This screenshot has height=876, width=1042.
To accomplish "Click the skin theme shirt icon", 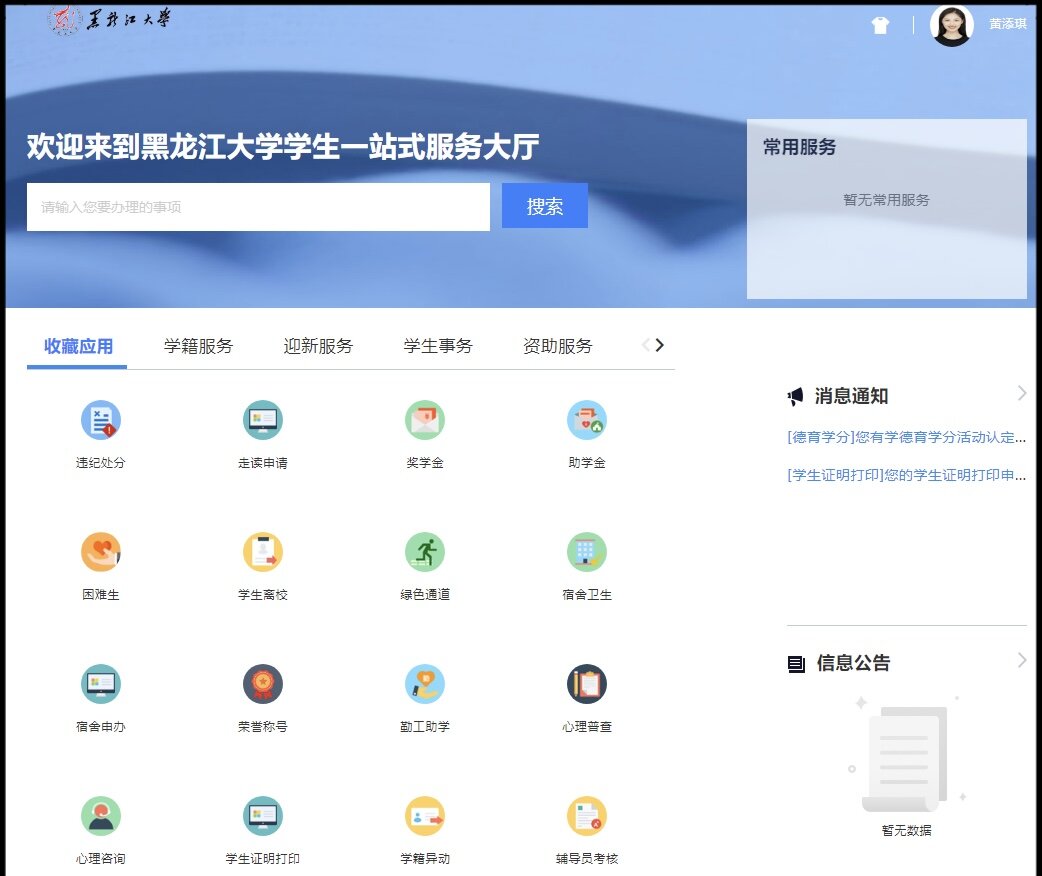I will 880,26.
